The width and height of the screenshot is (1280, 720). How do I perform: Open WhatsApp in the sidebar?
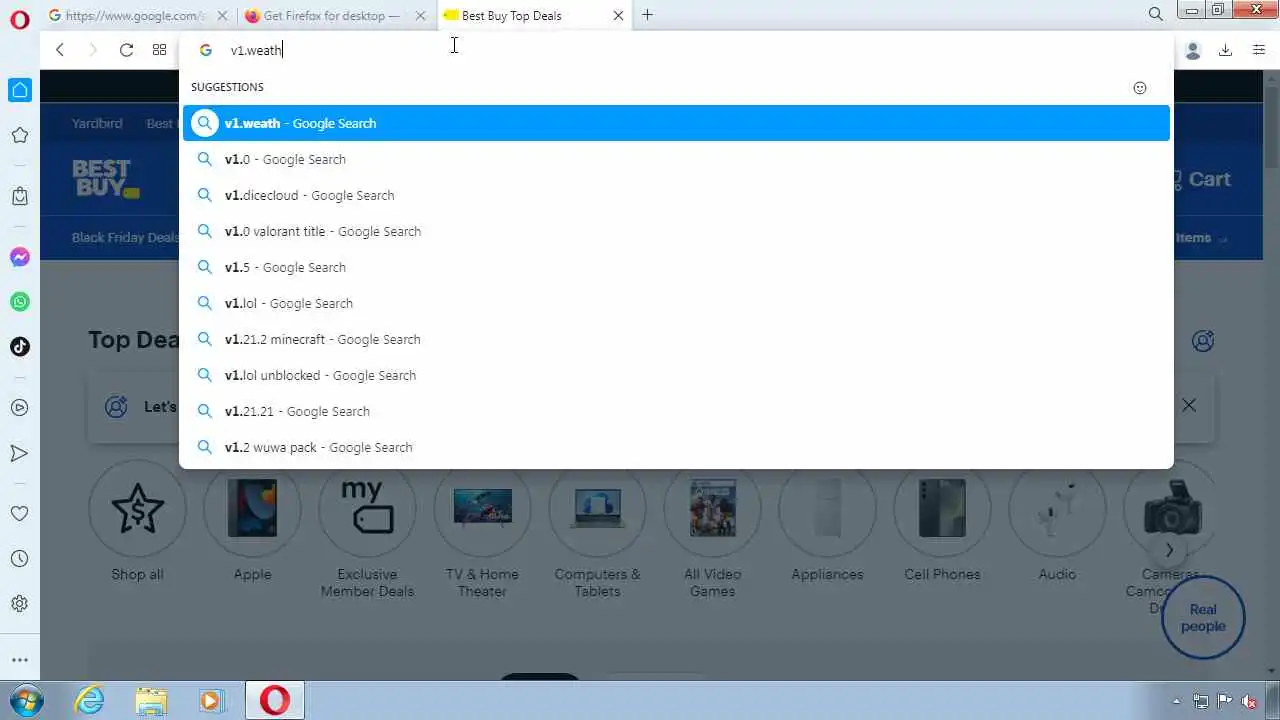pos(20,302)
